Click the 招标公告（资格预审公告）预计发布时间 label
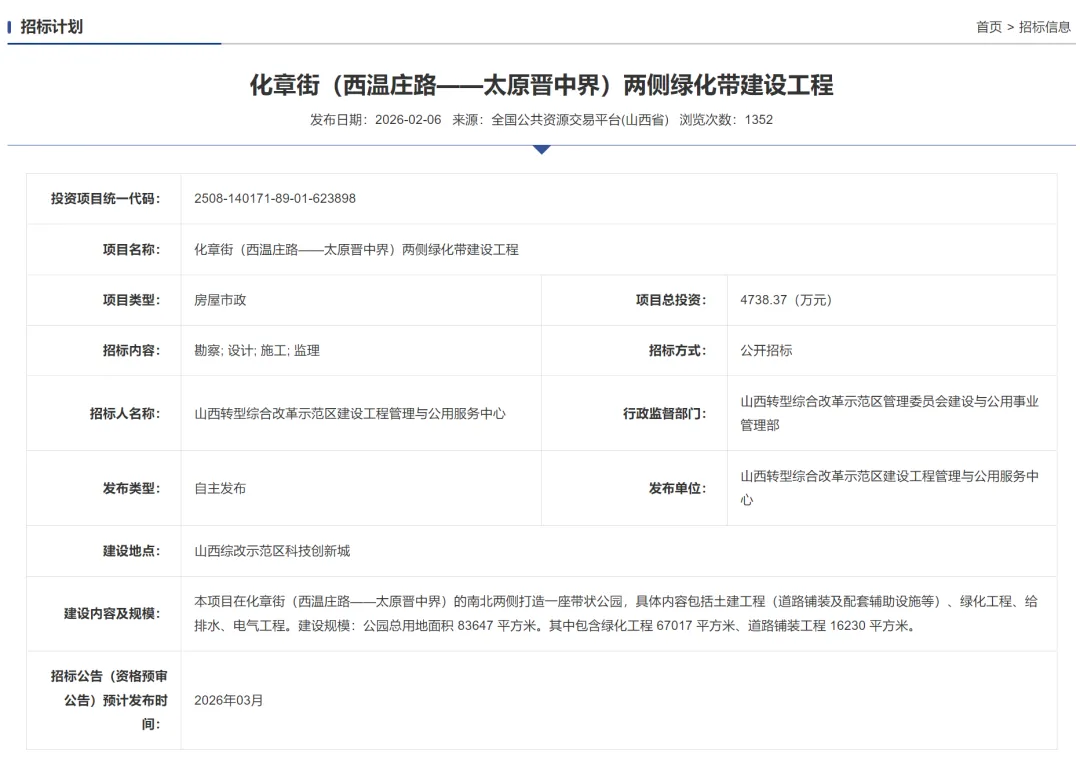The width and height of the screenshot is (1080, 758). coord(108,700)
